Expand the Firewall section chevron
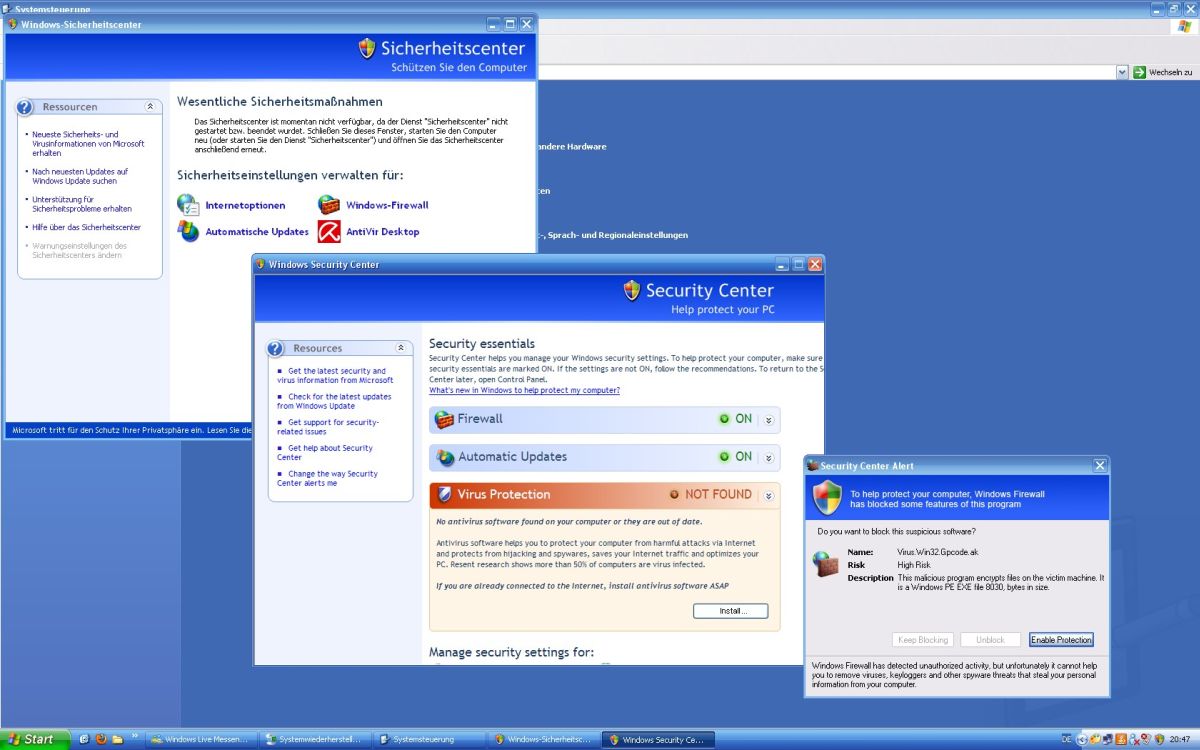Screen dimensions: 1200x750 point(768,420)
